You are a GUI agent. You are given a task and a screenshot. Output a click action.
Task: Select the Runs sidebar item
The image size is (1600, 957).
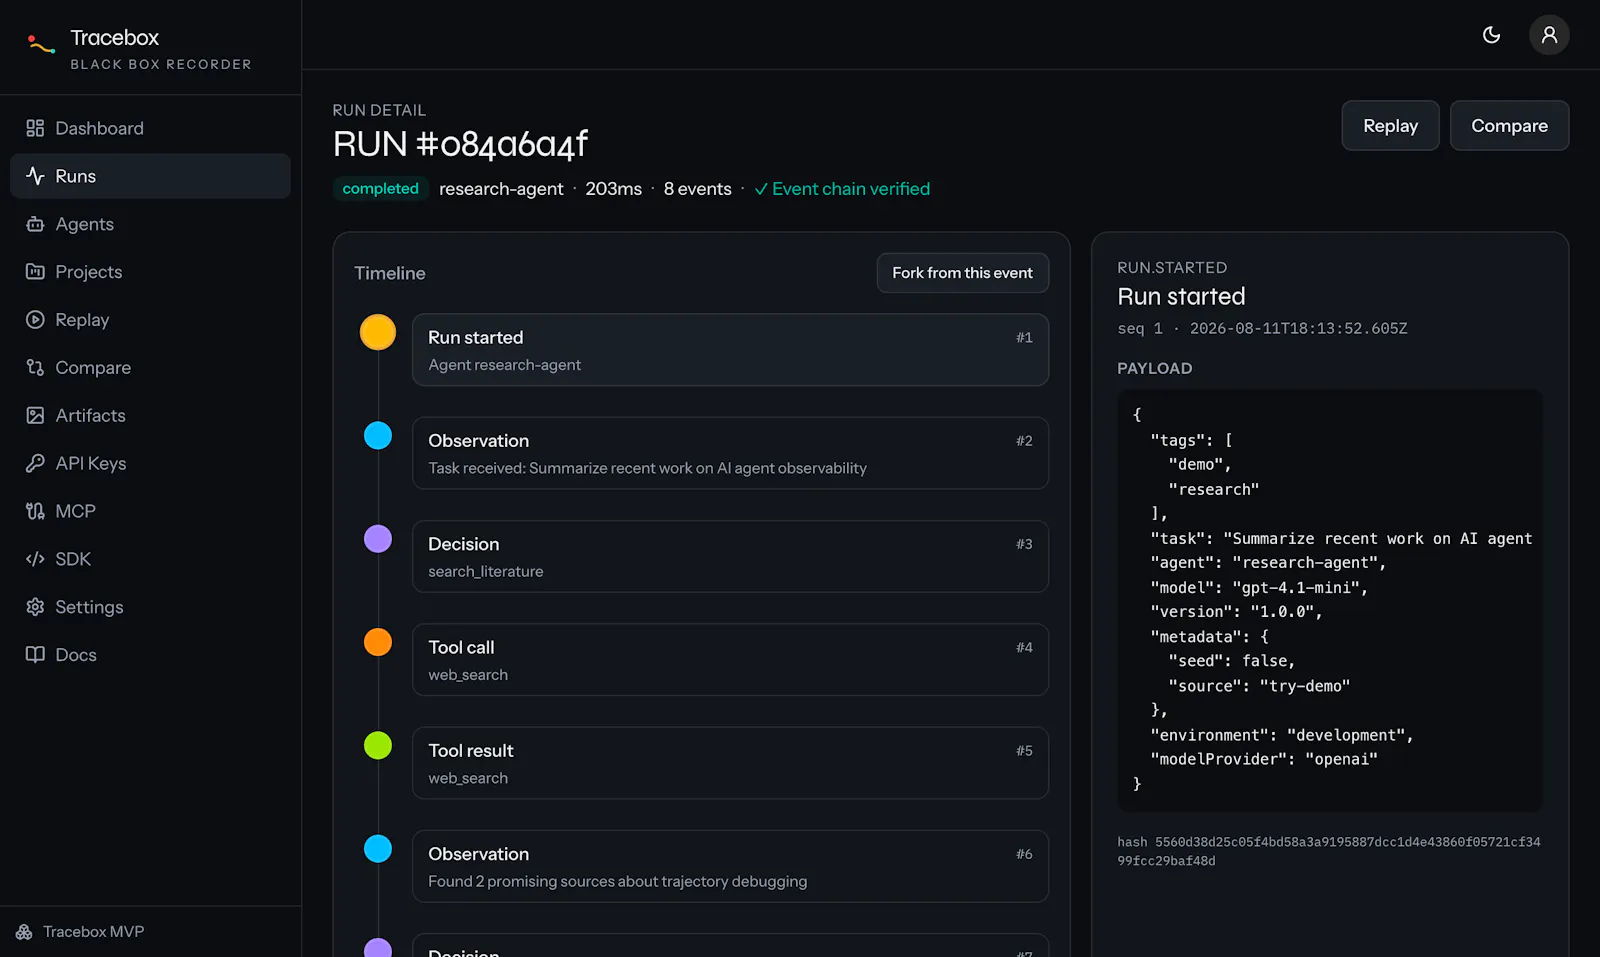(x=150, y=176)
